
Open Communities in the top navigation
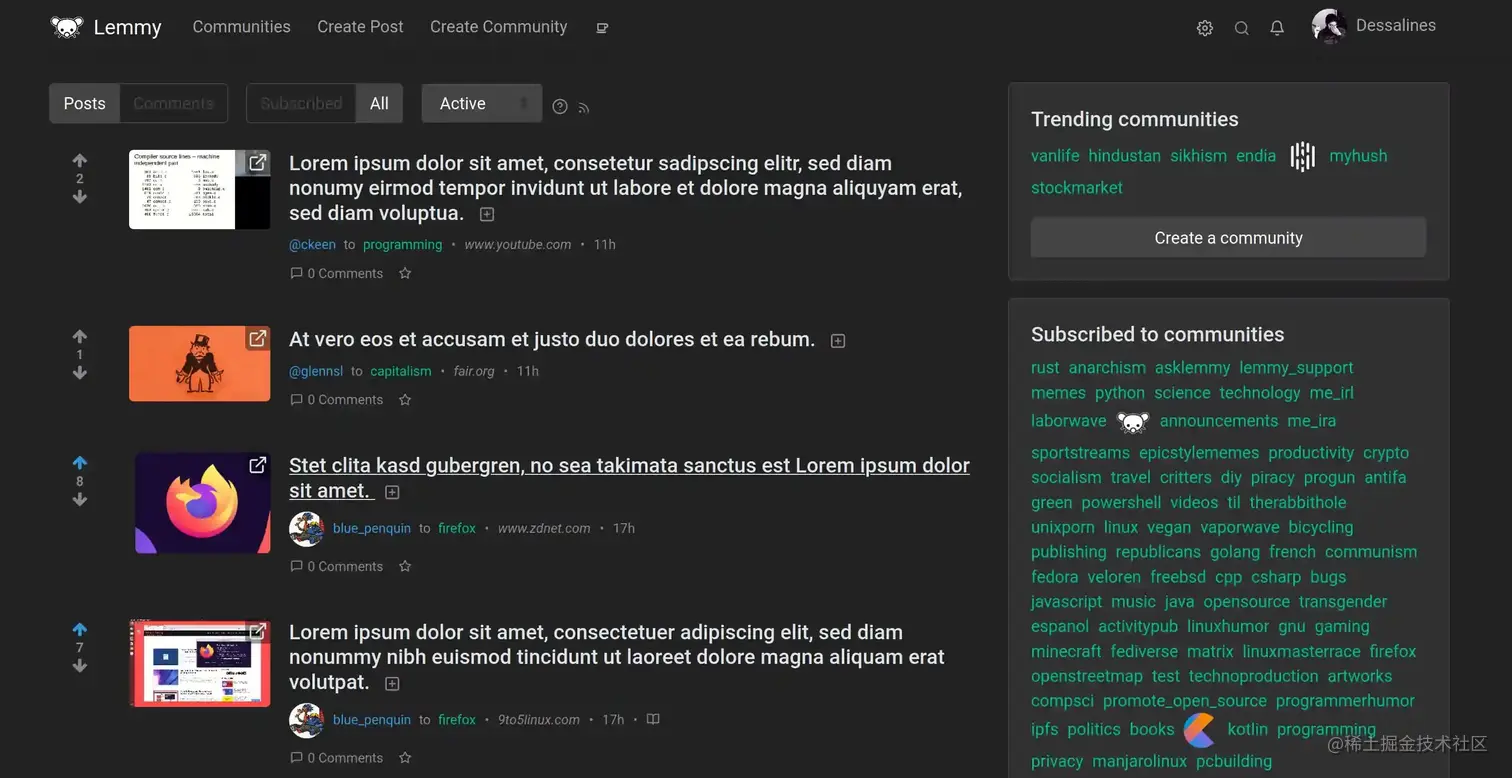pos(241,27)
